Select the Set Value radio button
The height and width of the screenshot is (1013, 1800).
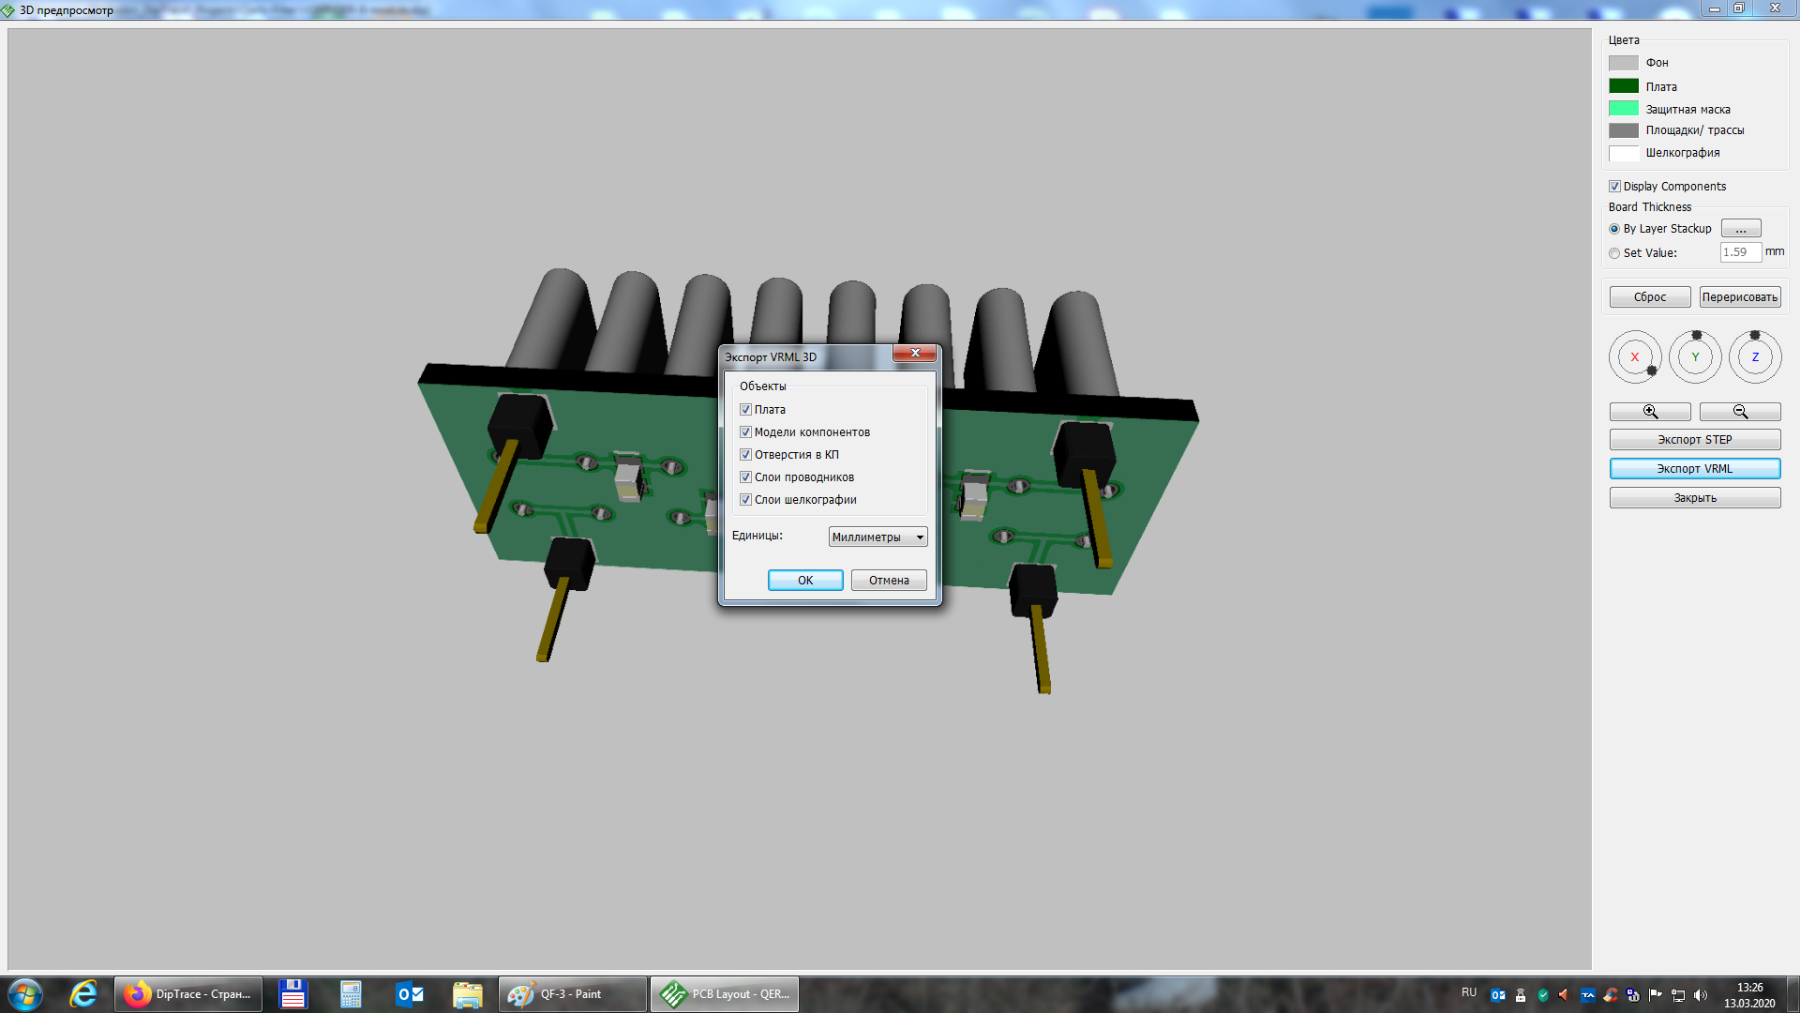[x=1614, y=253]
